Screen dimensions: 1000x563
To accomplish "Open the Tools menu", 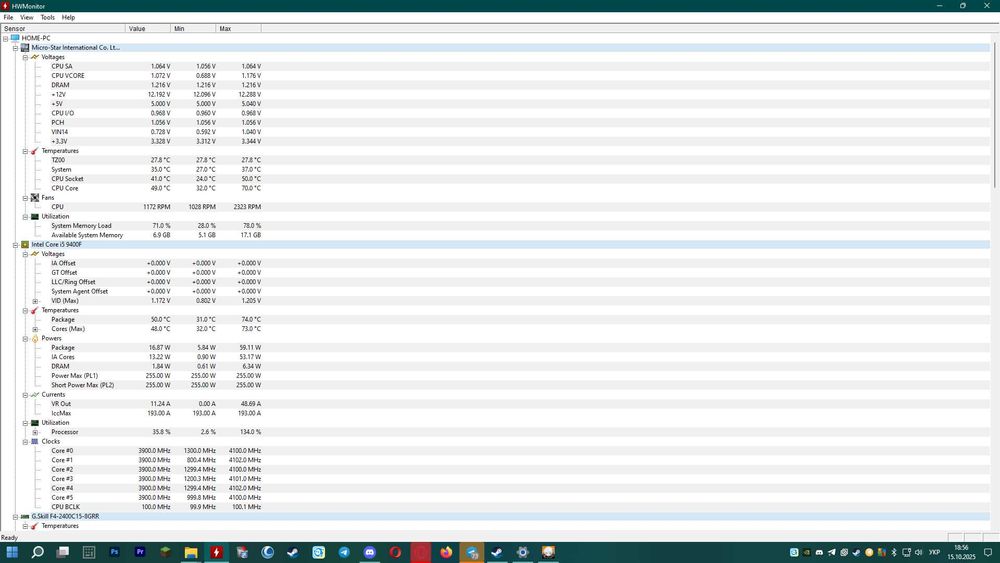I will point(48,17).
